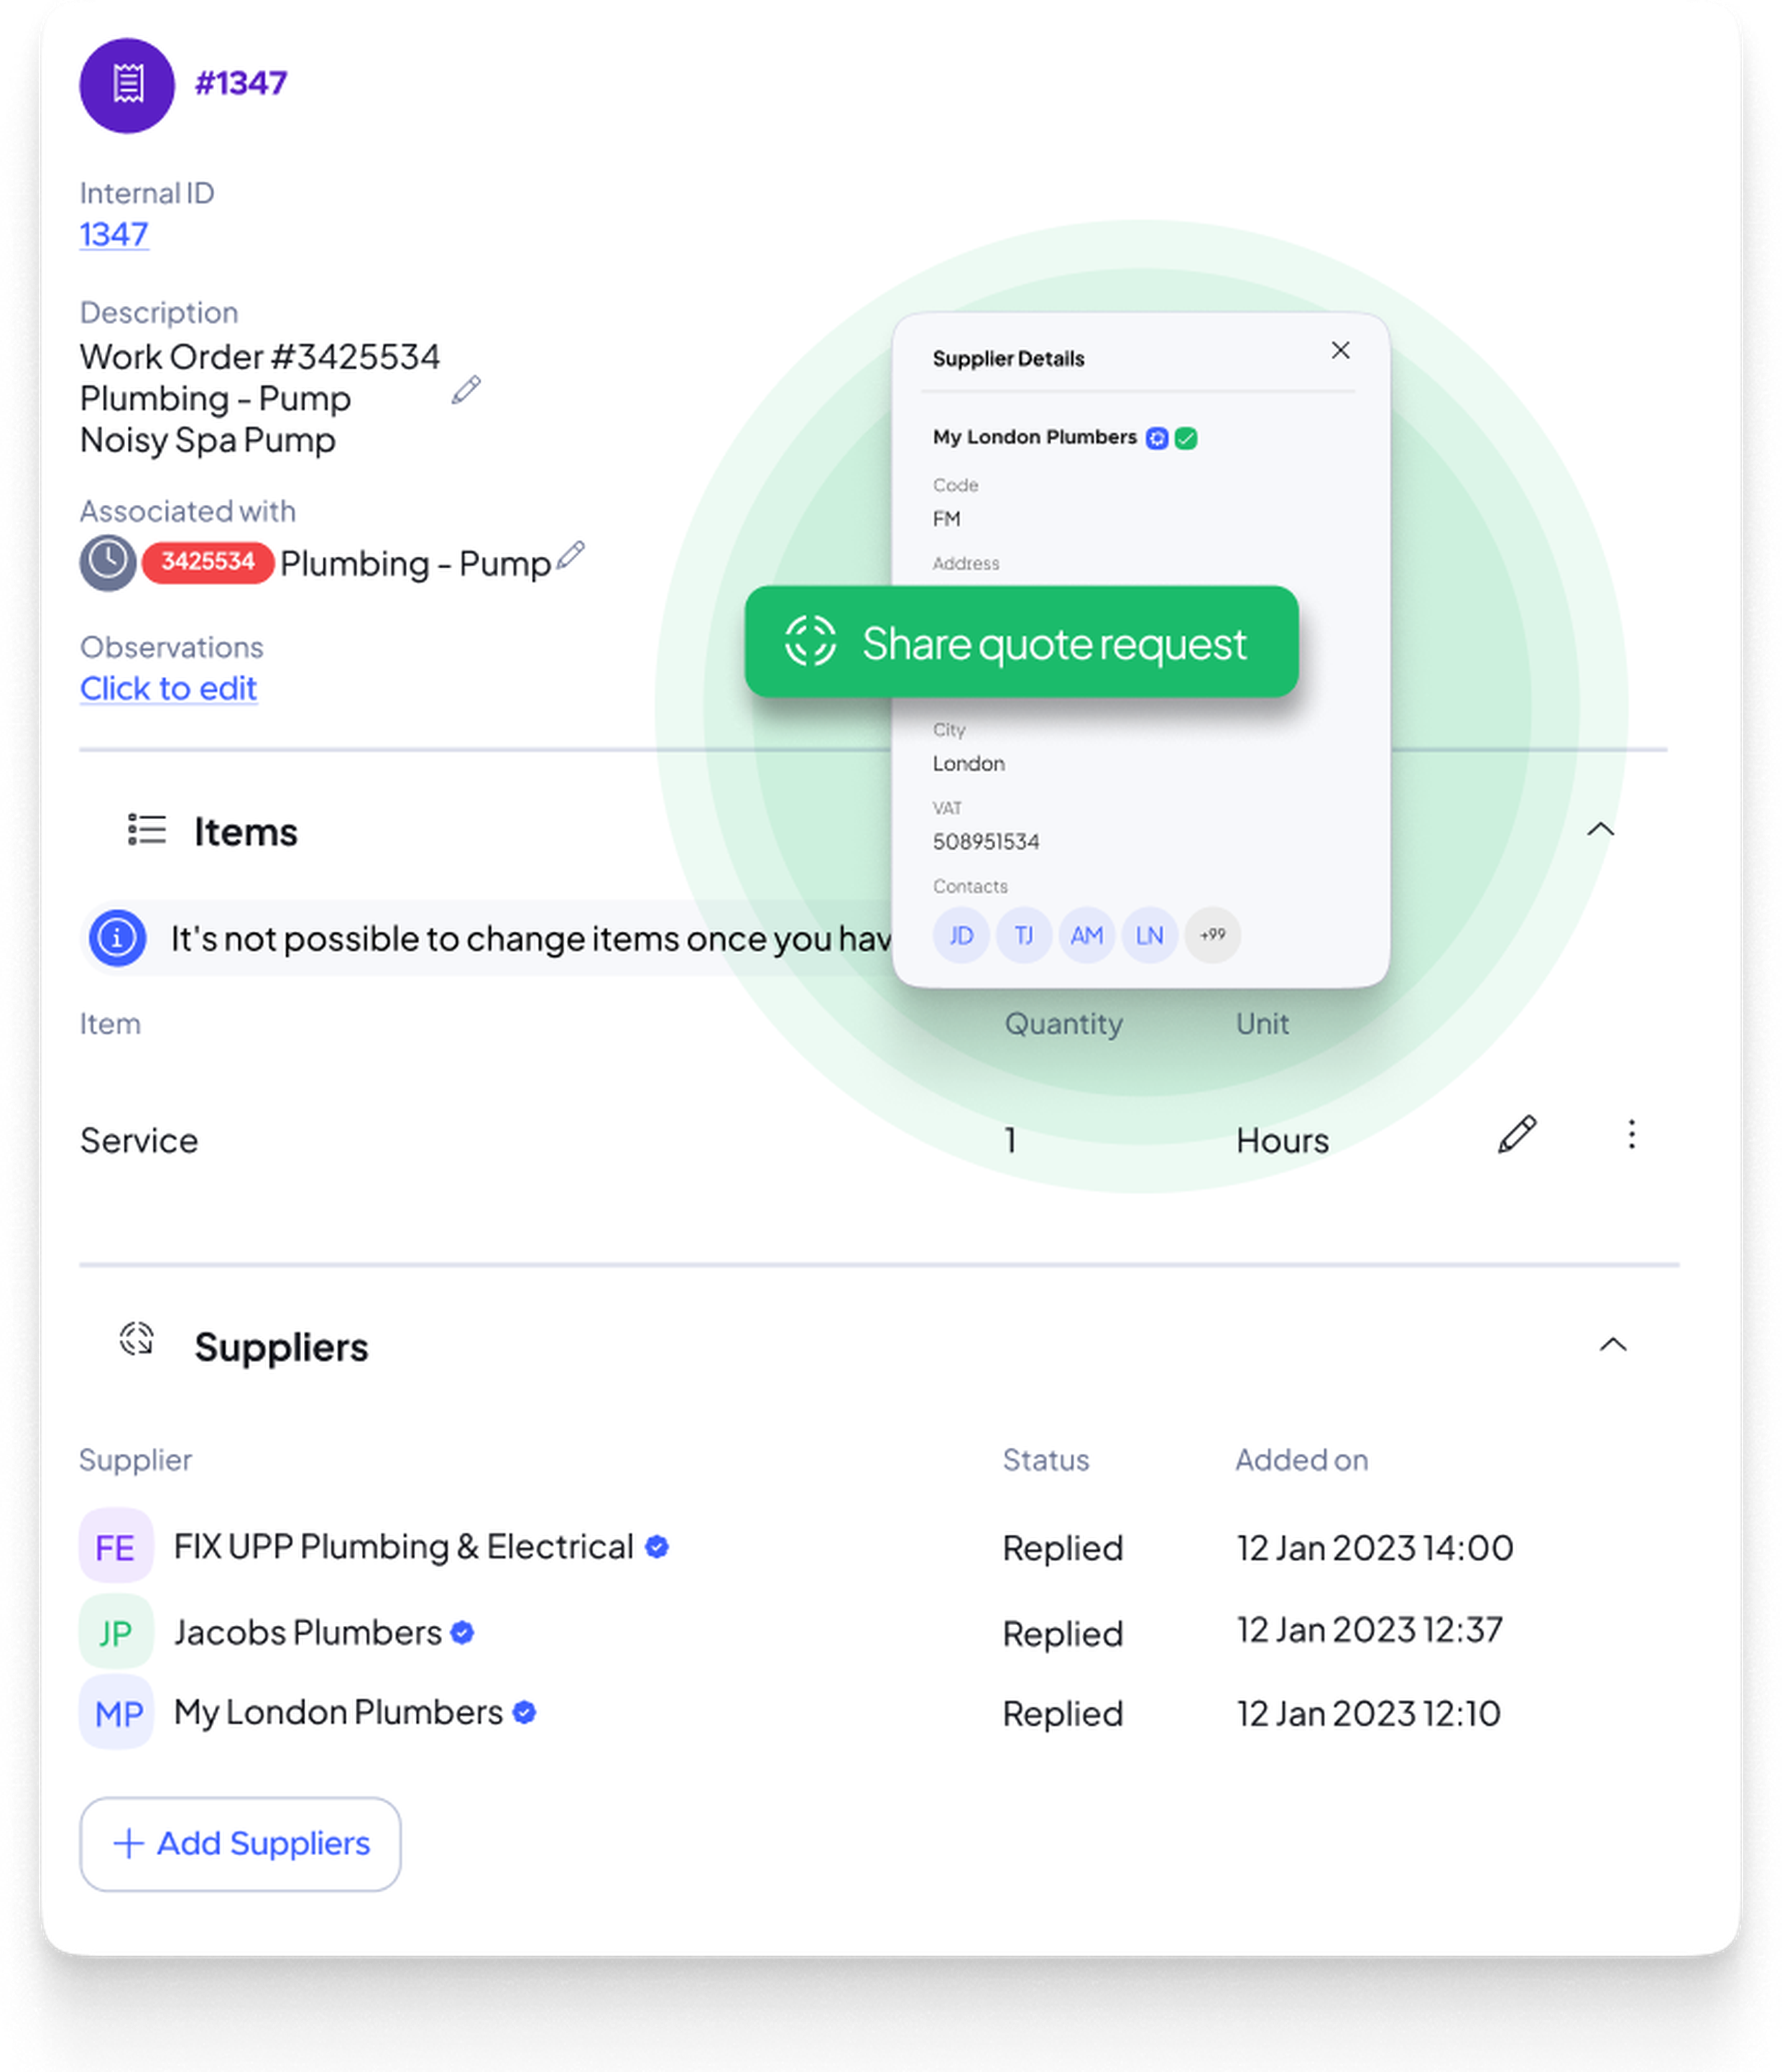Collapse the Items section
Screen dimensions: 1782x2072
coord(1601,829)
